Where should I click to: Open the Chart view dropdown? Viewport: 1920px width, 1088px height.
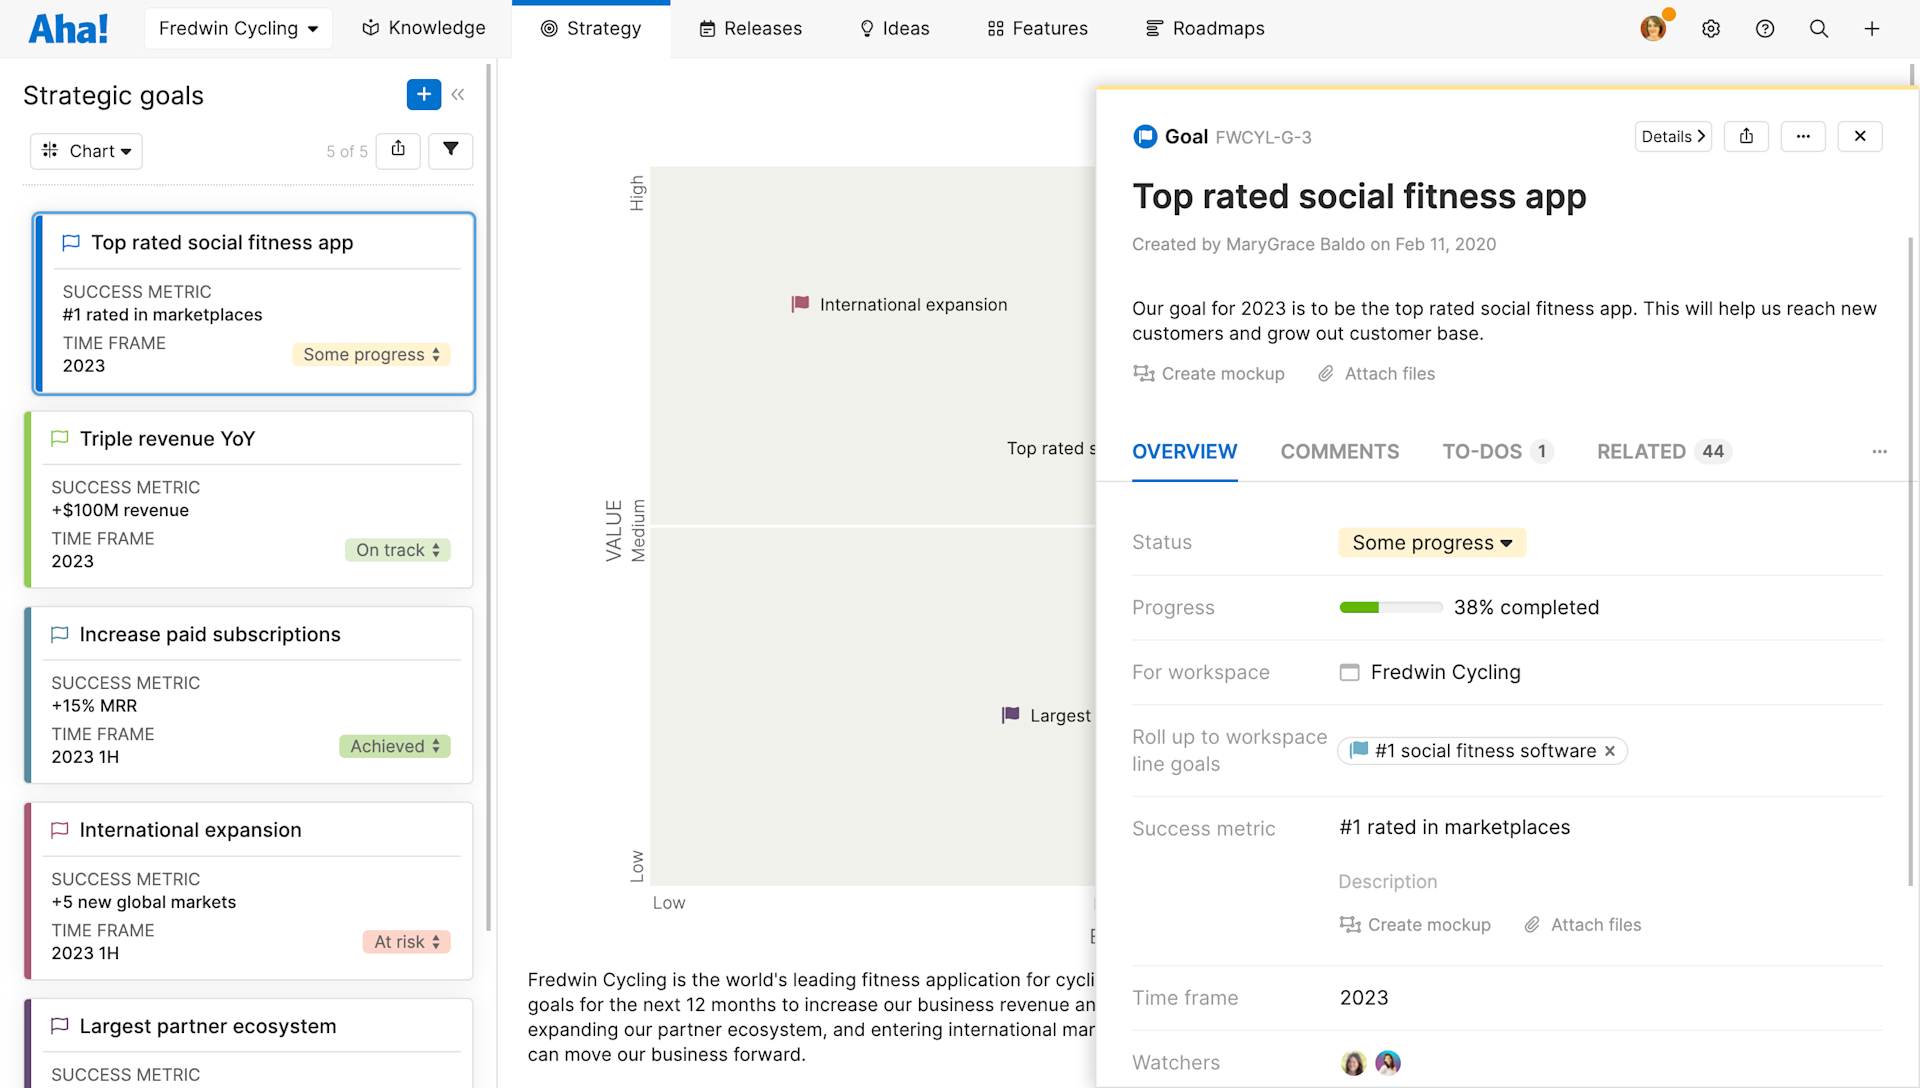(86, 151)
